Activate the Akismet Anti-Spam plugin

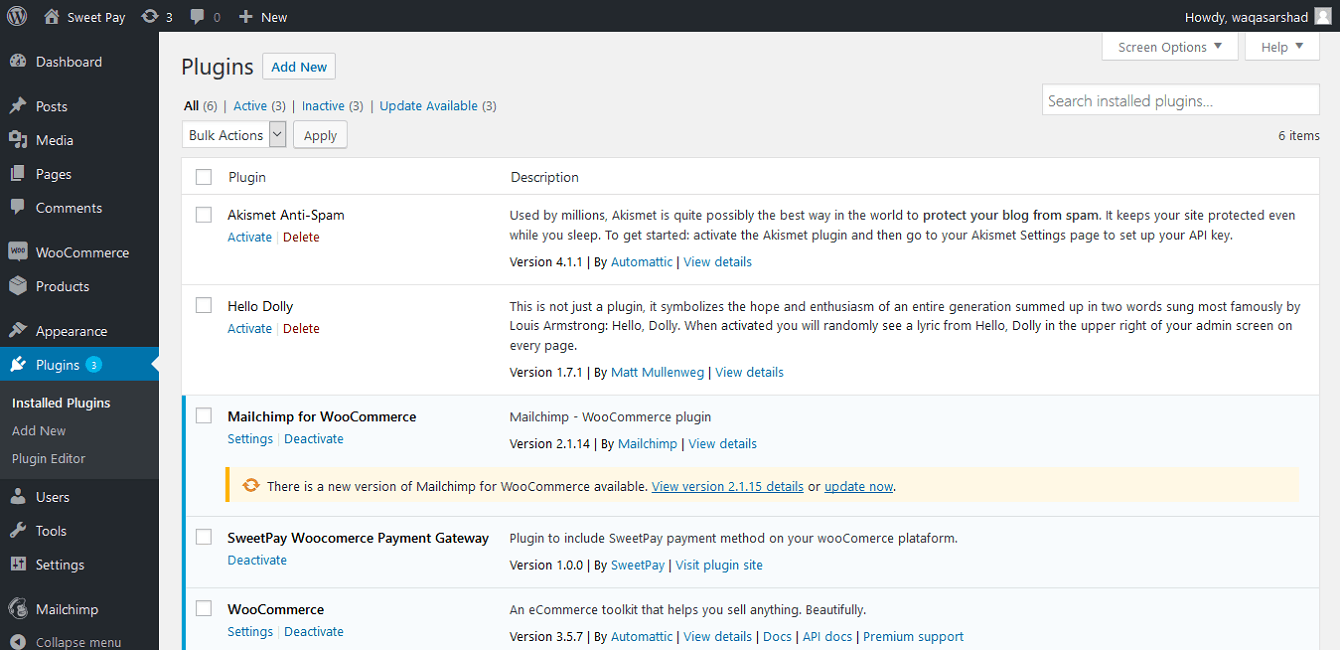250,237
